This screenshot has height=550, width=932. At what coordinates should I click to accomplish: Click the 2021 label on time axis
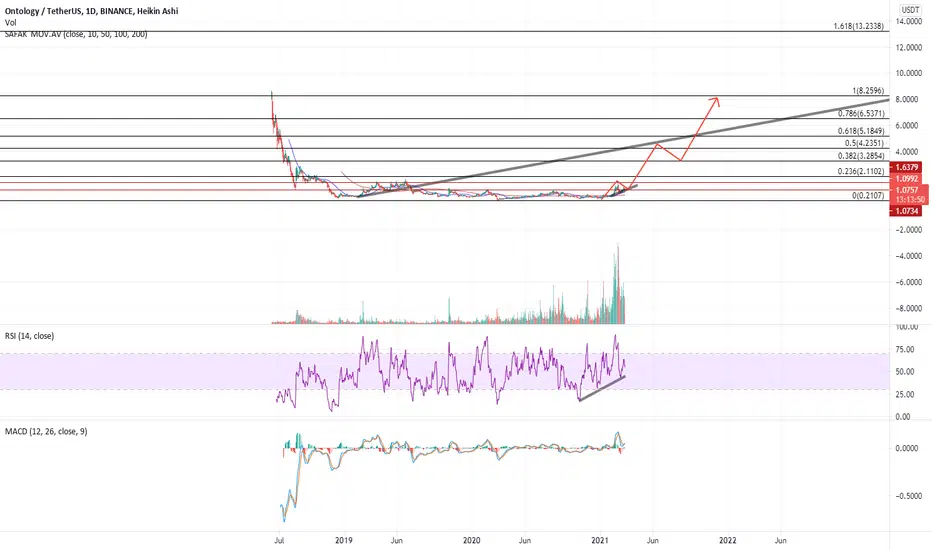coord(600,540)
